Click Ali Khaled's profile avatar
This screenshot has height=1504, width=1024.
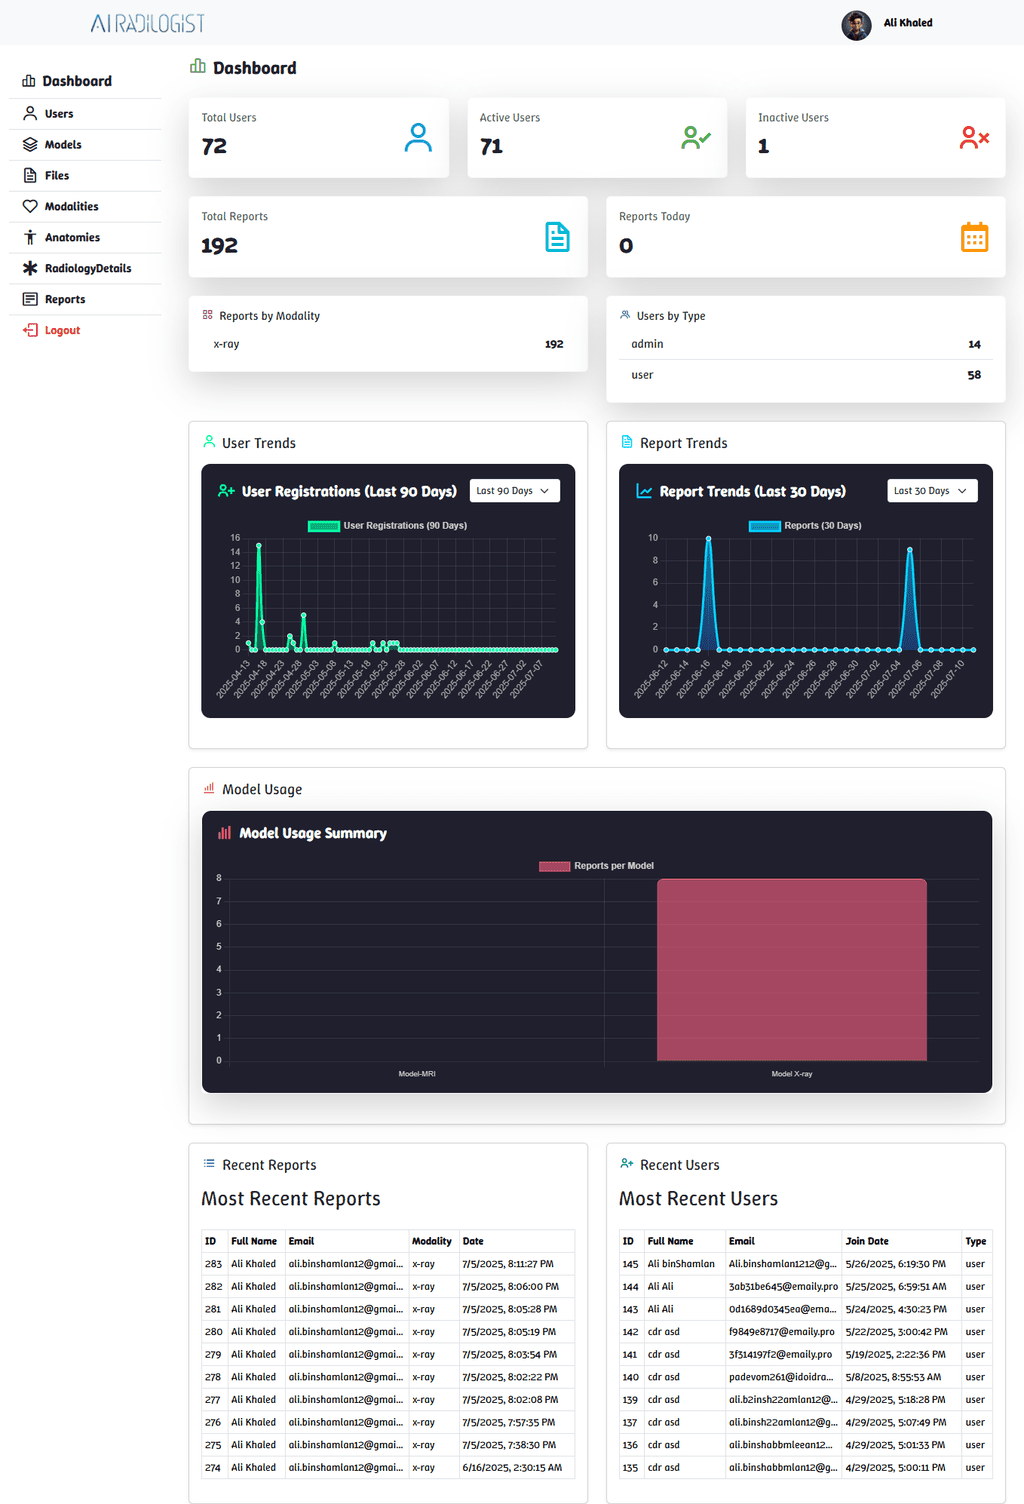pos(856,24)
